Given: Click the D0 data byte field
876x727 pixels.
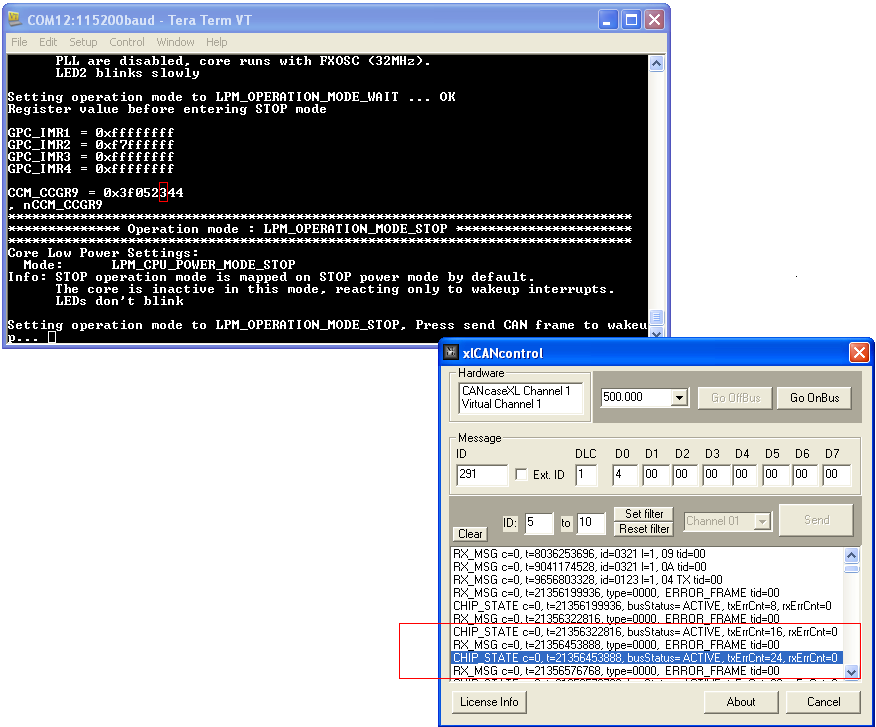Looking at the screenshot, I should pyautogui.click(x=625, y=474).
